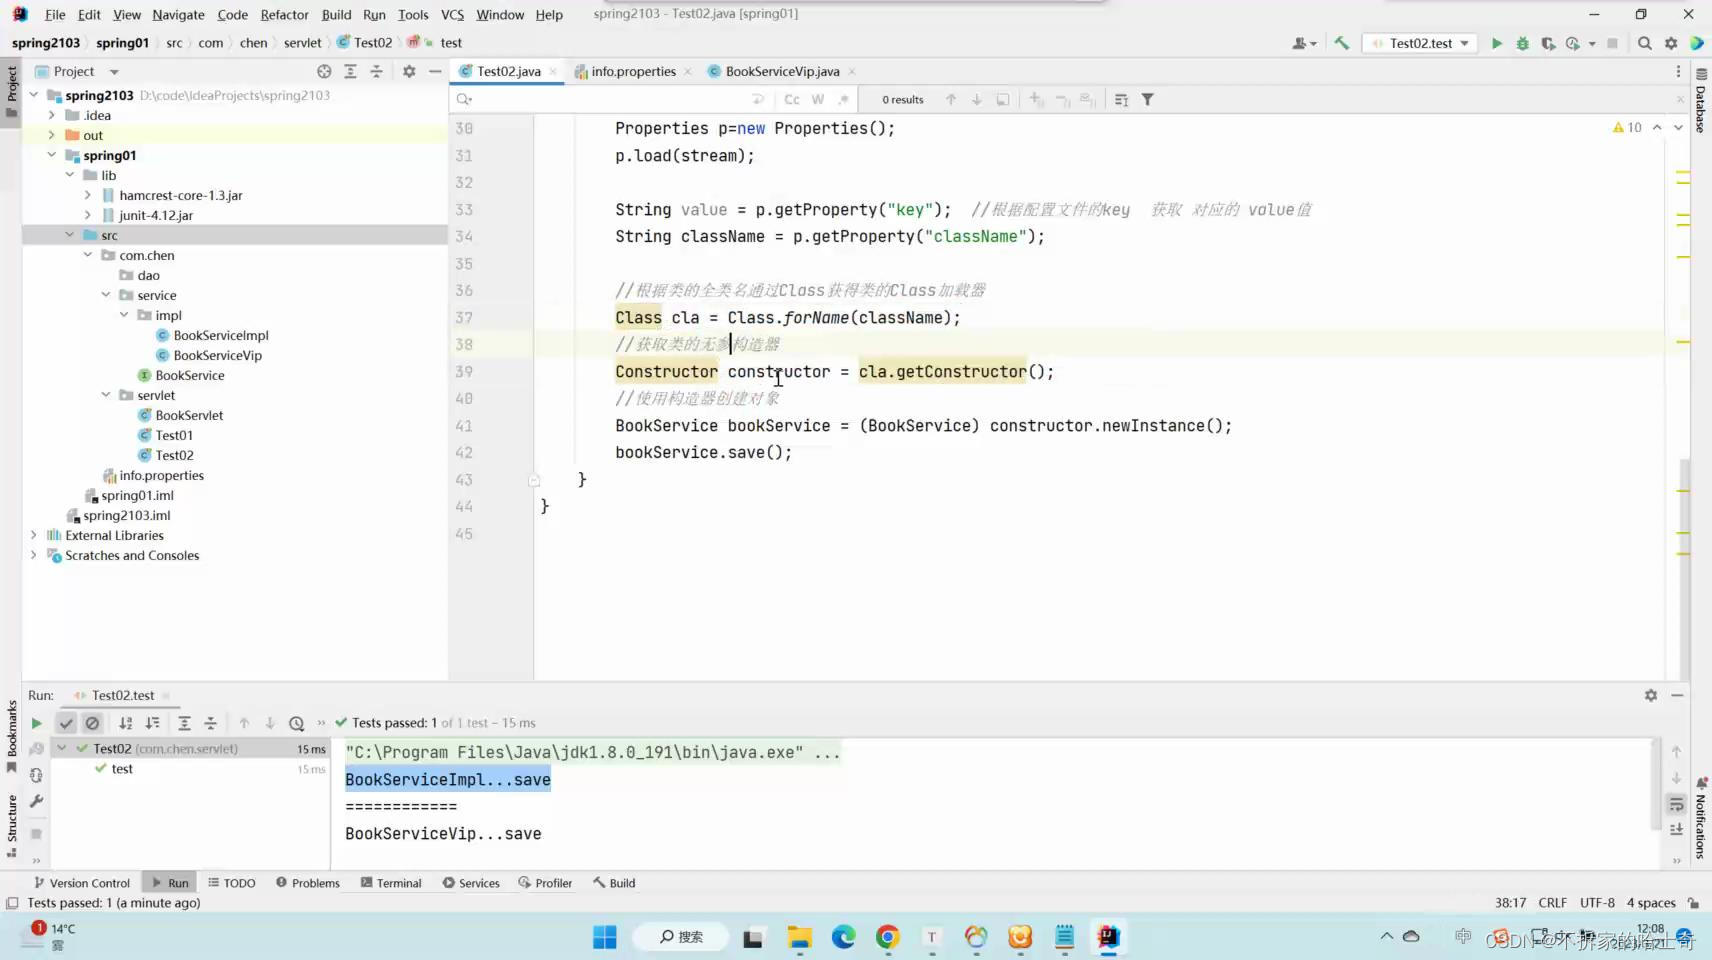Rerun tests with the green arrow
1712x960 pixels.
[x=36, y=722]
